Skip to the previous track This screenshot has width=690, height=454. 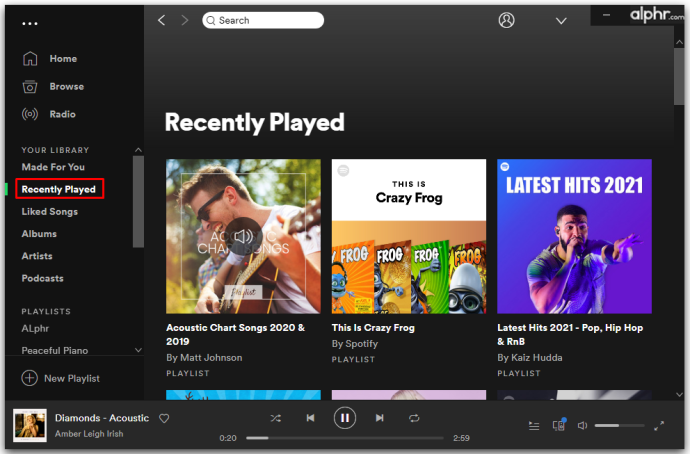tap(310, 418)
